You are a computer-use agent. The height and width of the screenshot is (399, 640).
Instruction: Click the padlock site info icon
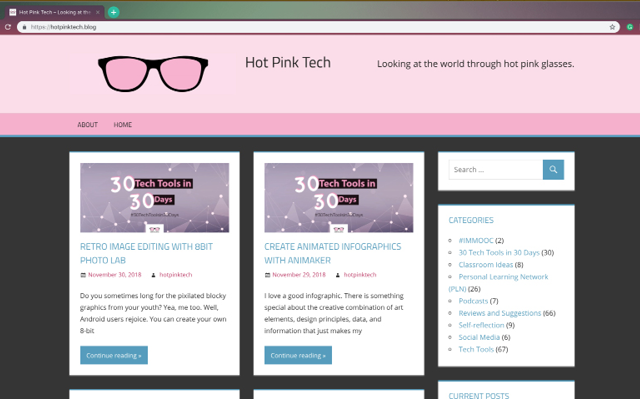24,27
